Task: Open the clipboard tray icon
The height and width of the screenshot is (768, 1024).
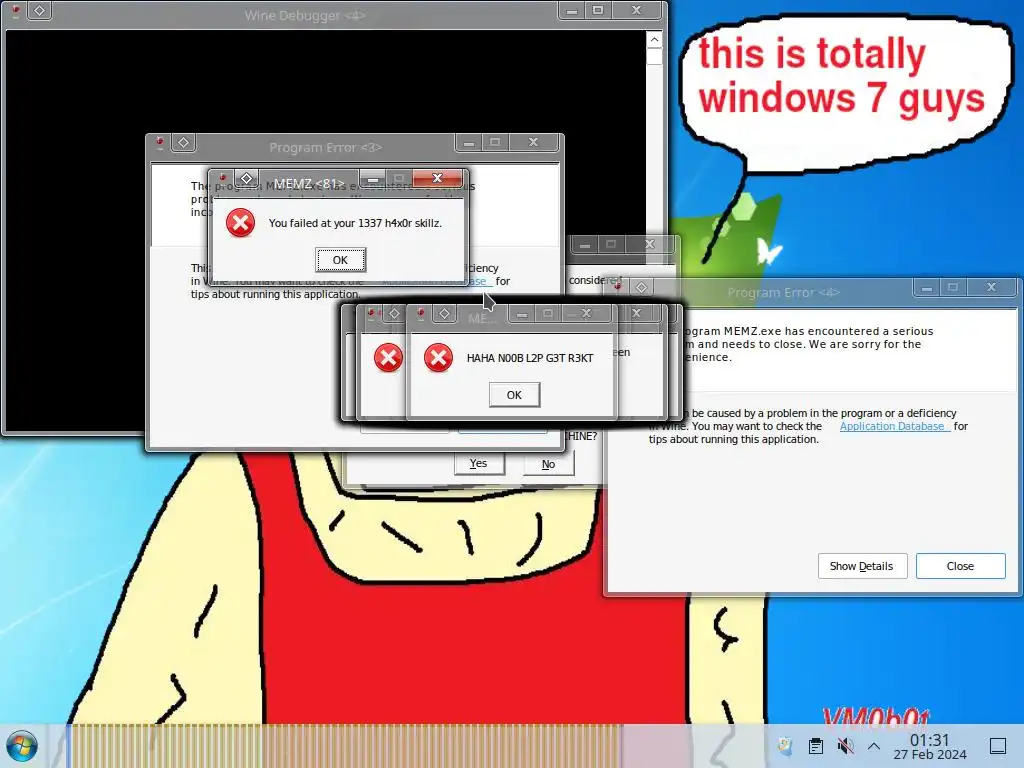Action: point(815,746)
